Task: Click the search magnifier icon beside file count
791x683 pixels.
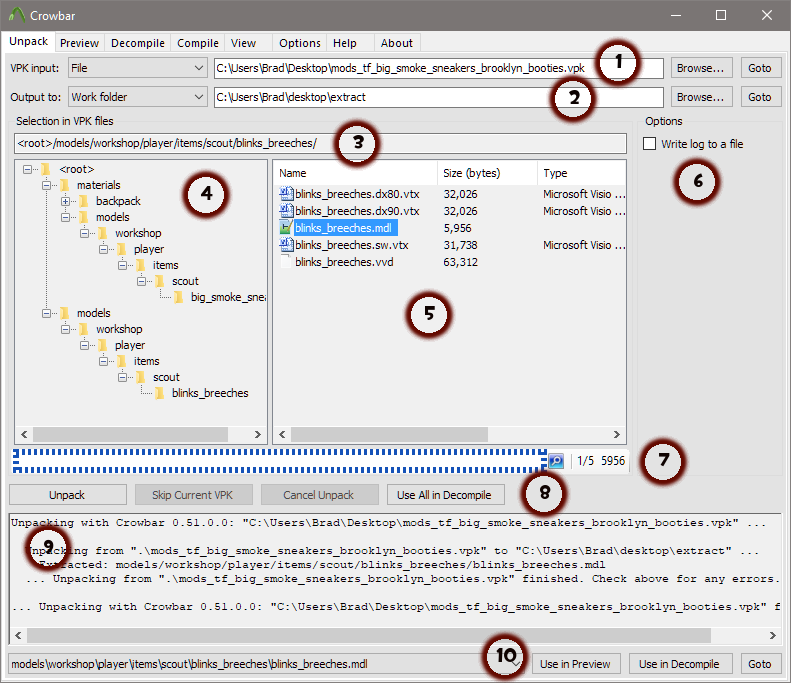Action: click(555, 461)
